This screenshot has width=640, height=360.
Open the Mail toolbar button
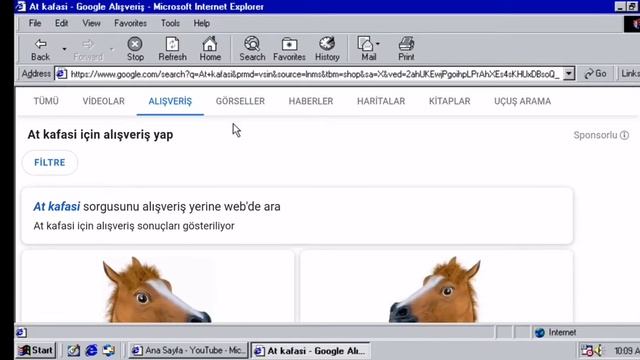(x=369, y=49)
